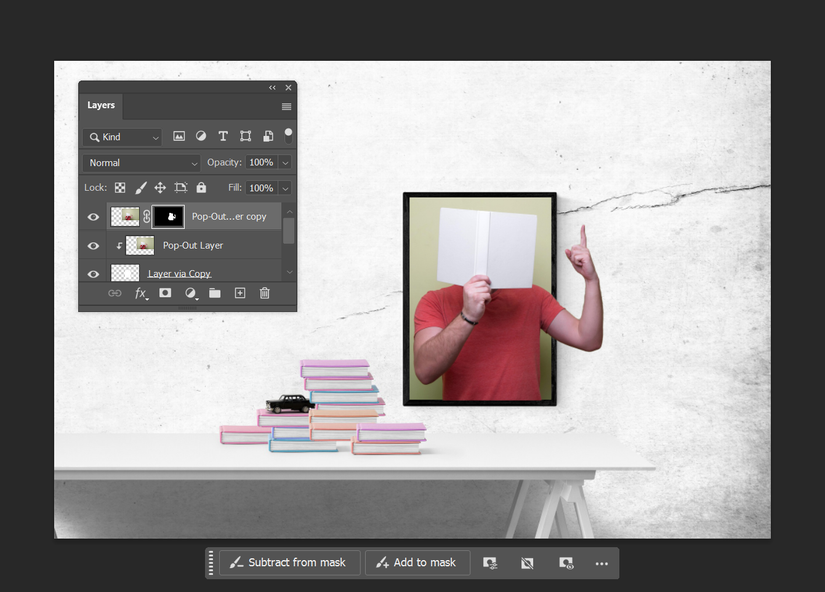
Task: Delete the layer using the trash icon
Action: [x=265, y=293]
